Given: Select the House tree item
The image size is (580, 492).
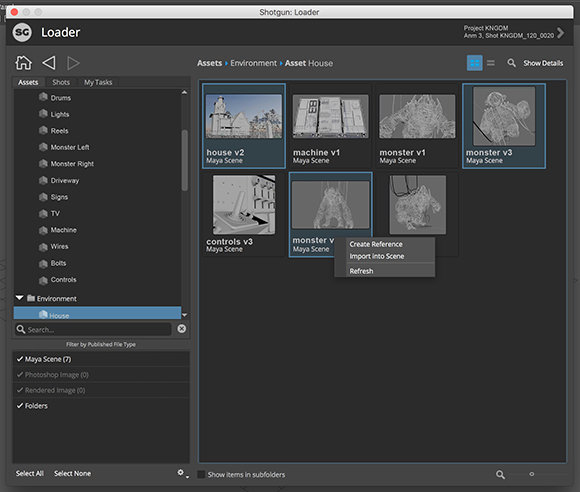Looking at the screenshot, I should pyautogui.click(x=97, y=313).
